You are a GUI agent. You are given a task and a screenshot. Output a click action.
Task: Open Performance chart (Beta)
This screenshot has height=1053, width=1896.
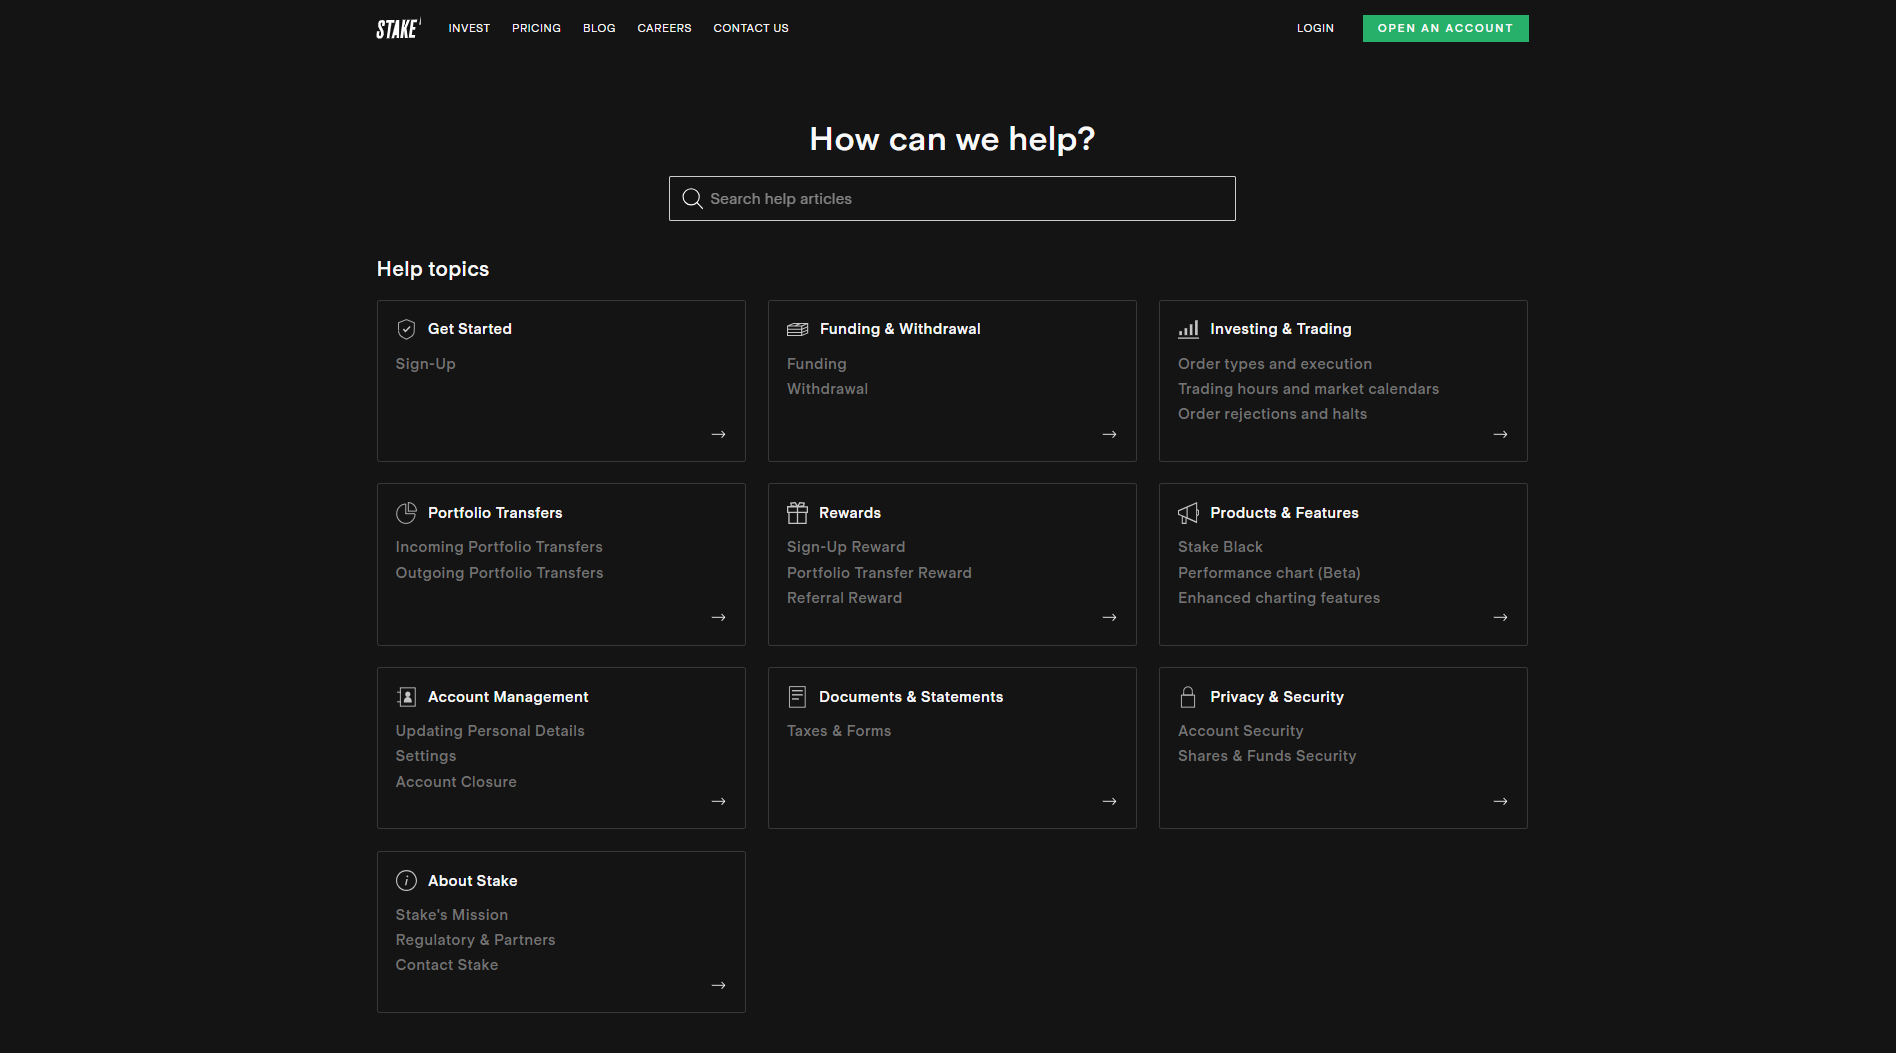(1269, 573)
